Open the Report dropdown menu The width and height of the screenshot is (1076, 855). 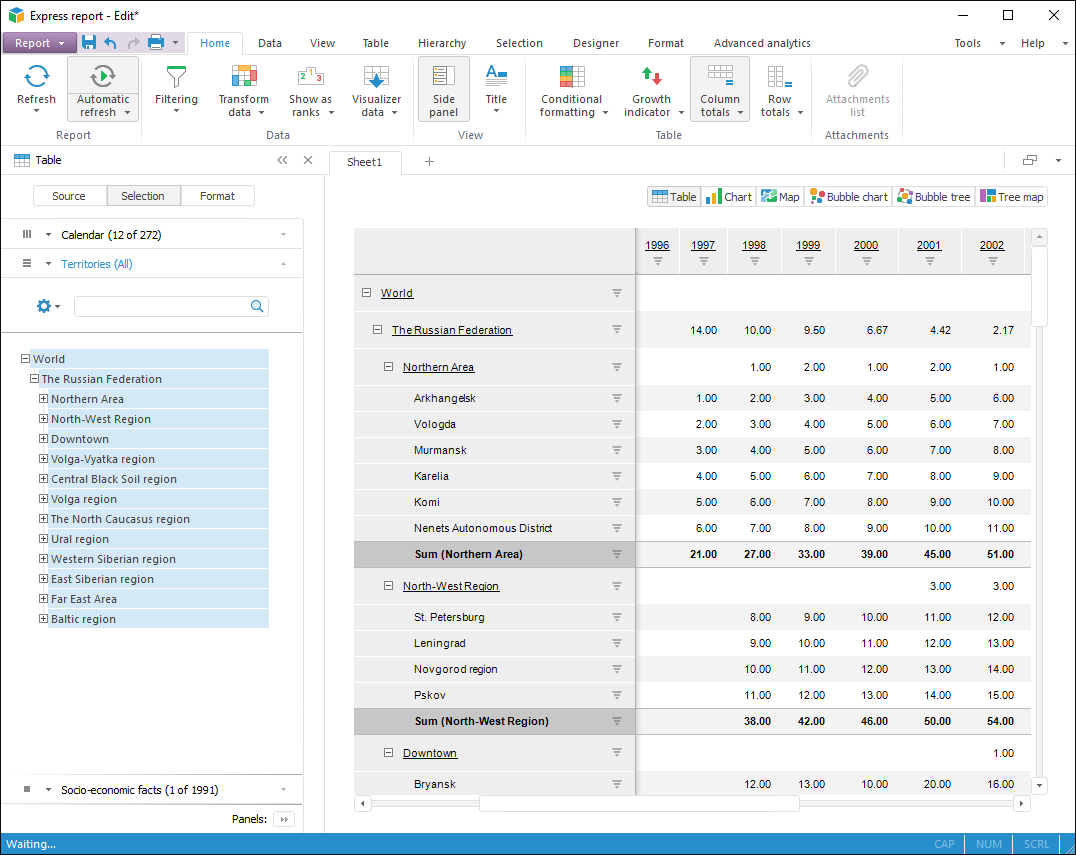(39, 43)
